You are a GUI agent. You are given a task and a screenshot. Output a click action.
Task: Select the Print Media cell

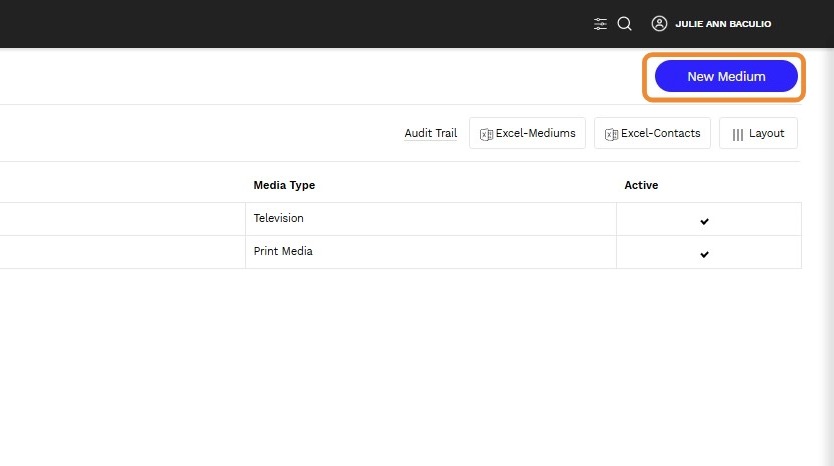click(x=283, y=251)
